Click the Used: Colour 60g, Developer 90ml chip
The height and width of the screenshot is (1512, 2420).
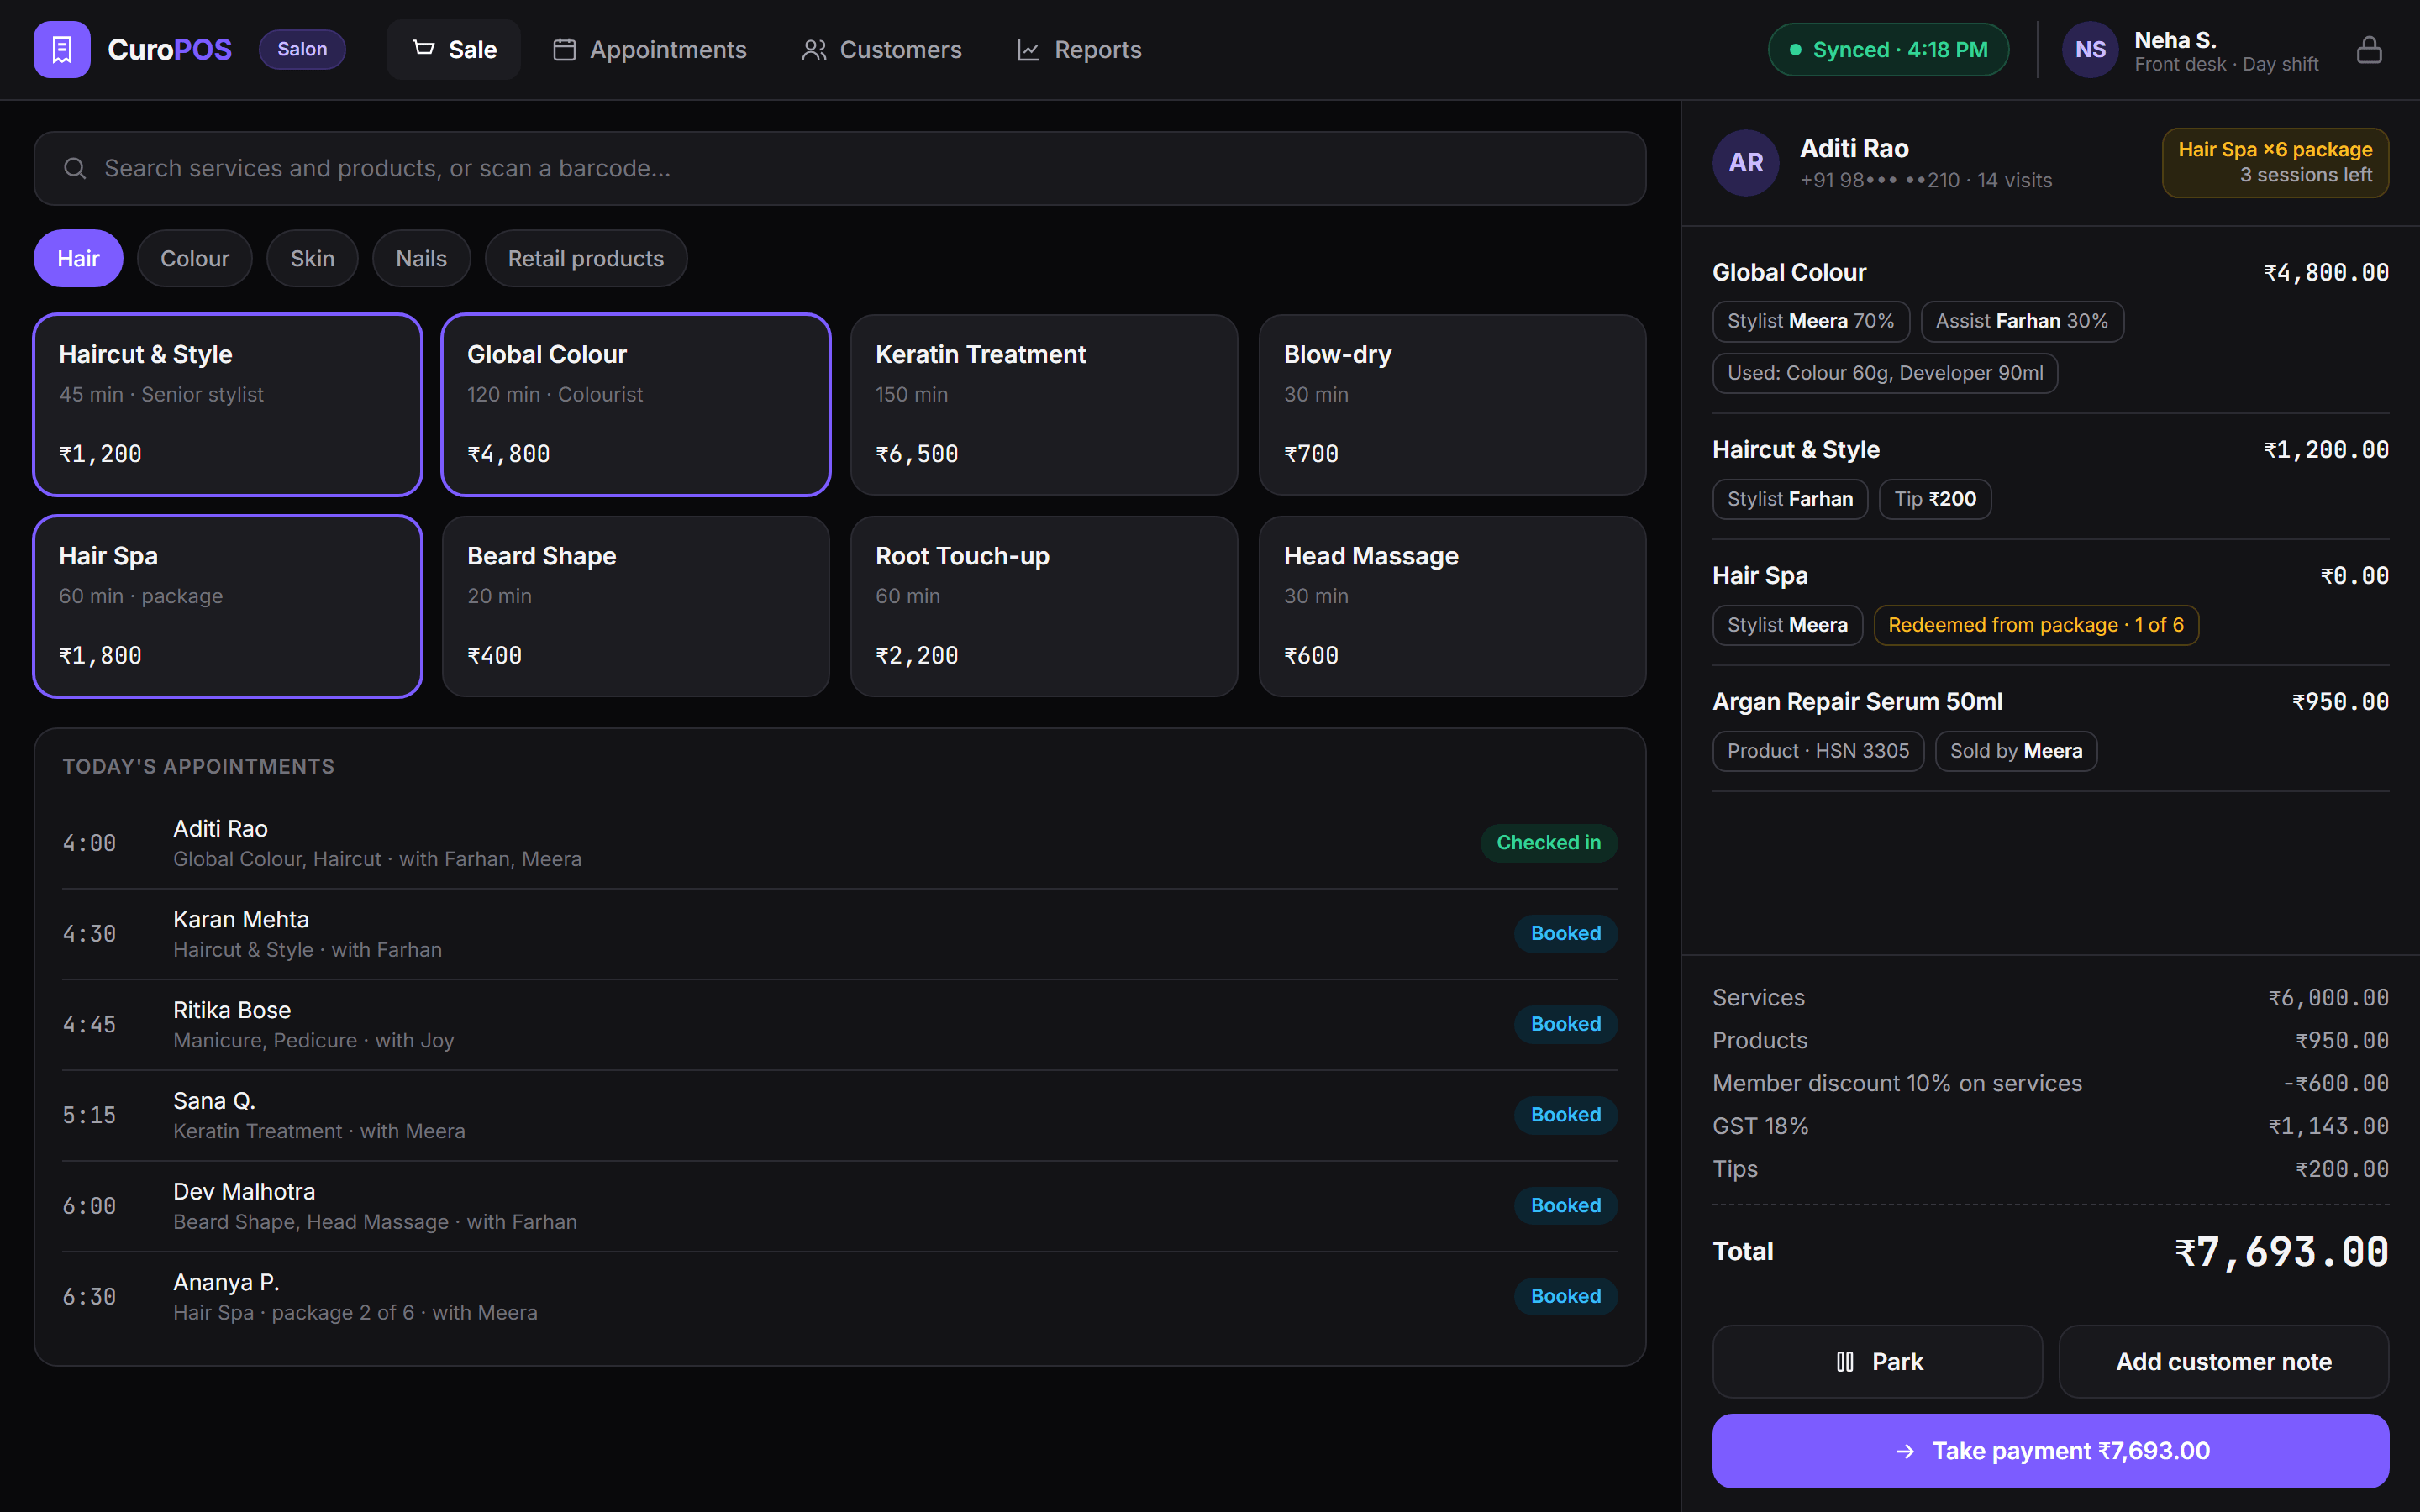click(1885, 373)
